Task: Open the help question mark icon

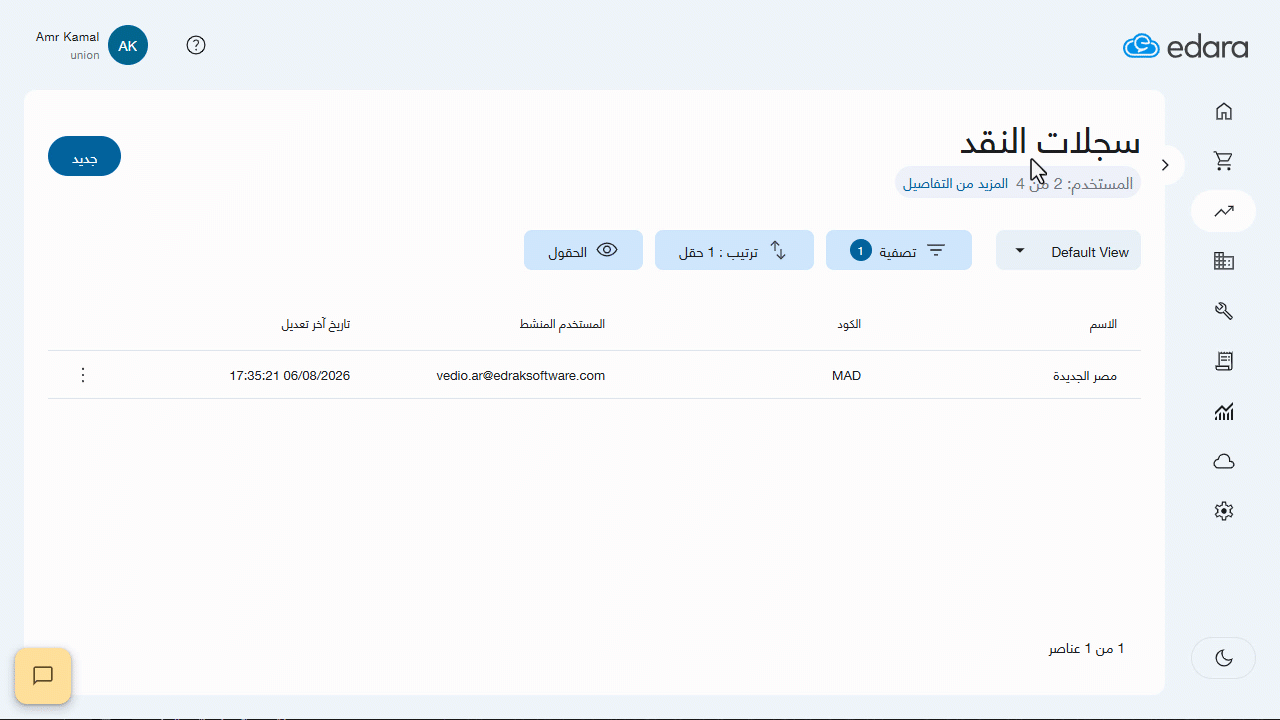Action: (196, 45)
